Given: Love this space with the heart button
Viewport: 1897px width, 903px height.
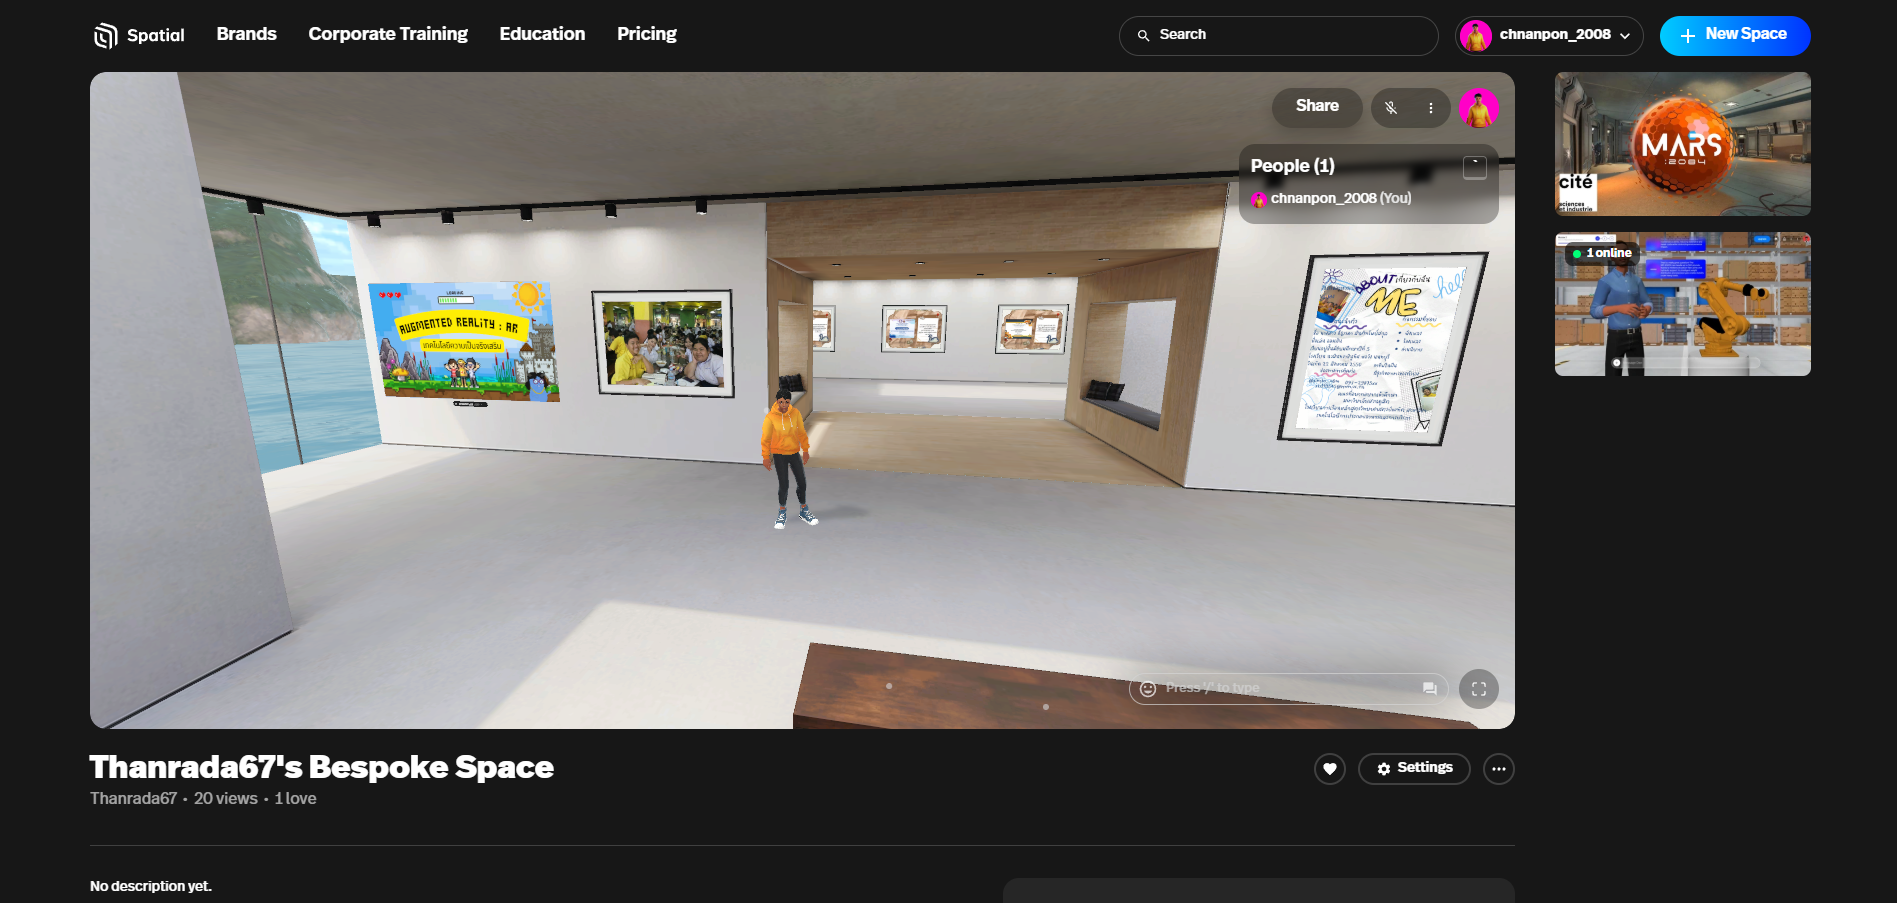Looking at the screenshot, I should pos(1329,769).
